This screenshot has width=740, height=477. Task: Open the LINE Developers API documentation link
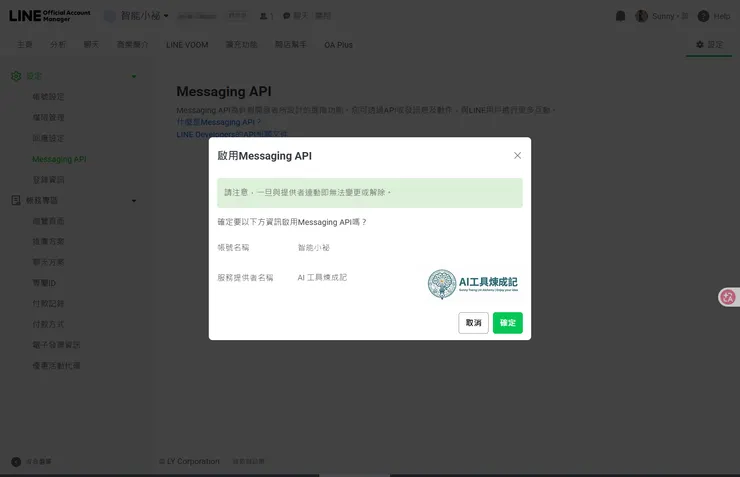point(232,134)
